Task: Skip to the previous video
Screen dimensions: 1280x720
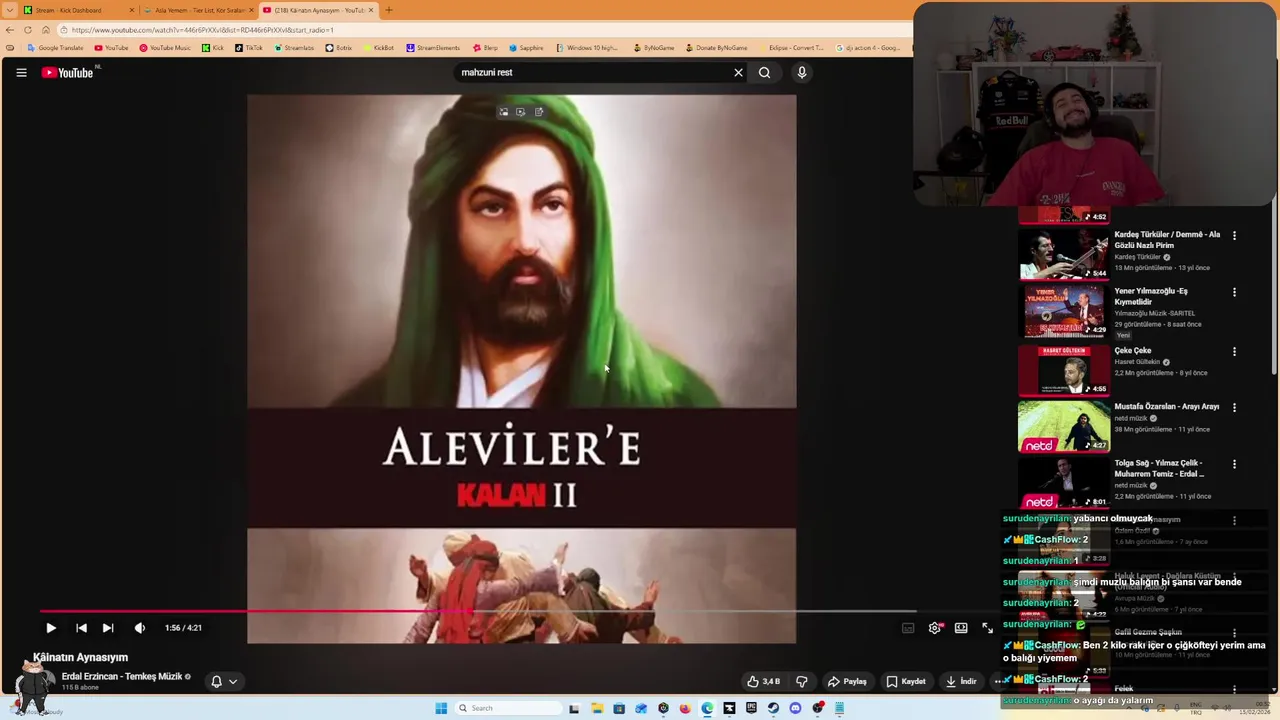Action: pyautogui.click(x=81, y=628)
